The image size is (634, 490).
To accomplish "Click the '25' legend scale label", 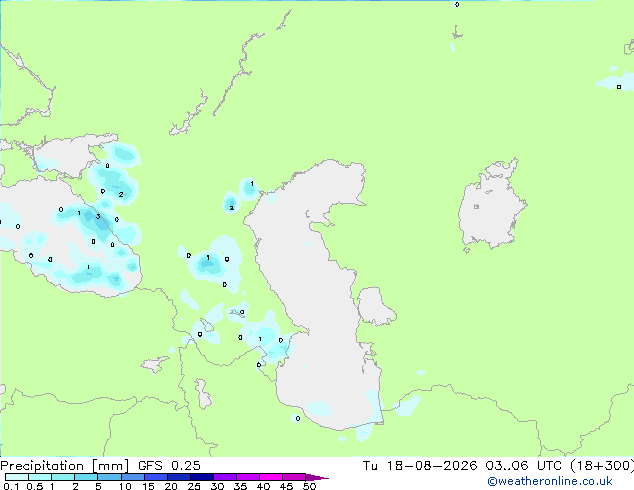I will point(194,486).
